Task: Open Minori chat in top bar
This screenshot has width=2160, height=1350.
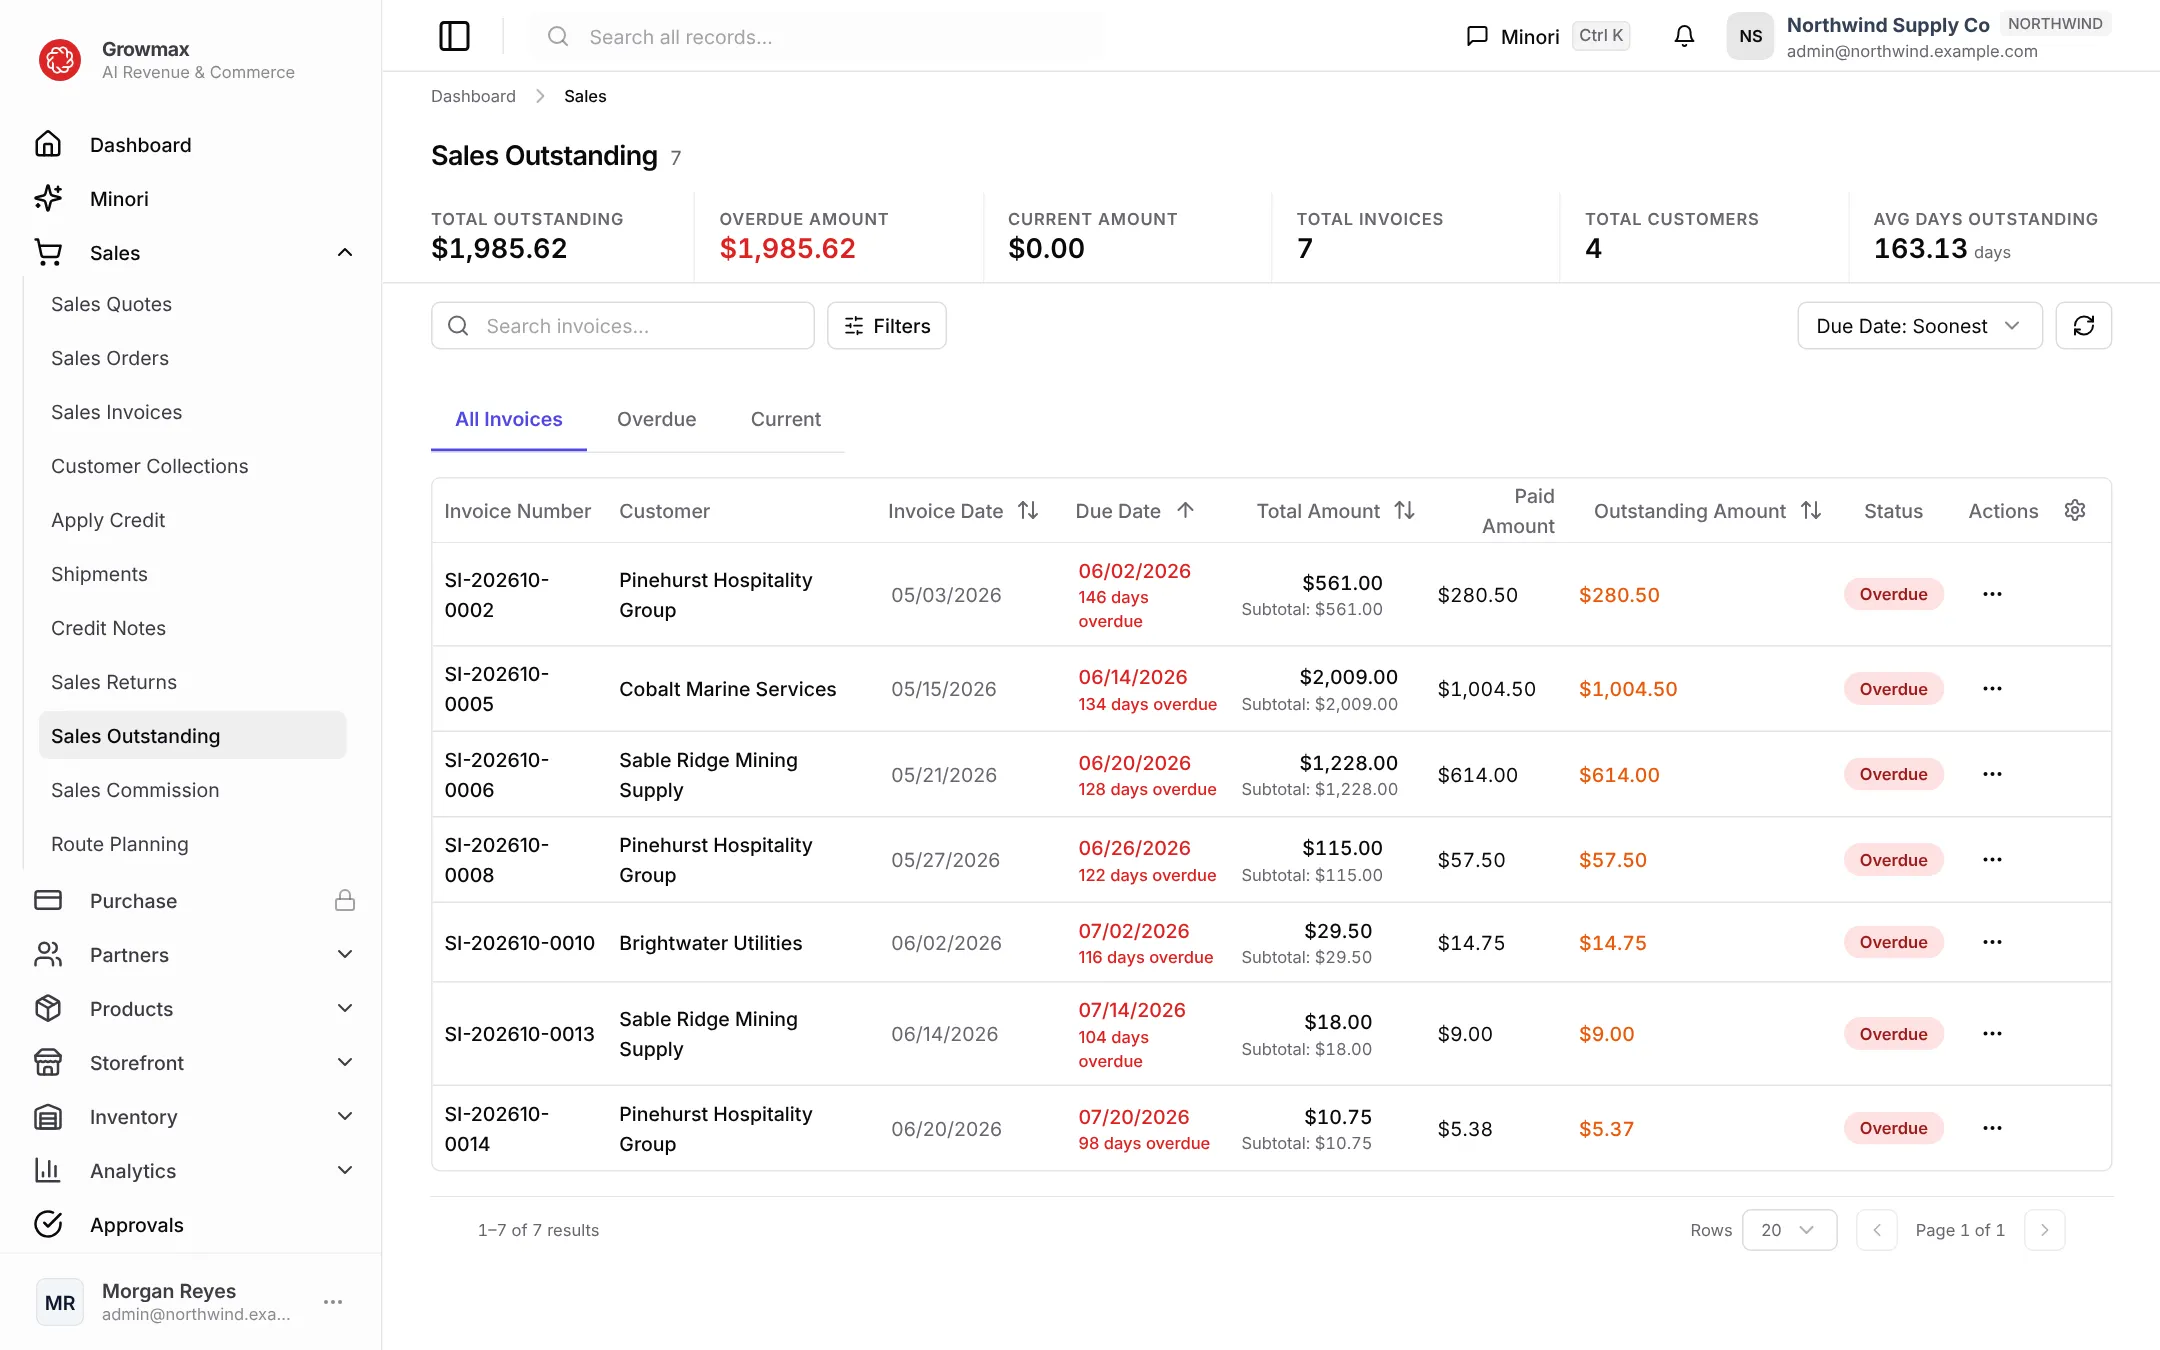Action: (x=1547, y=36)
